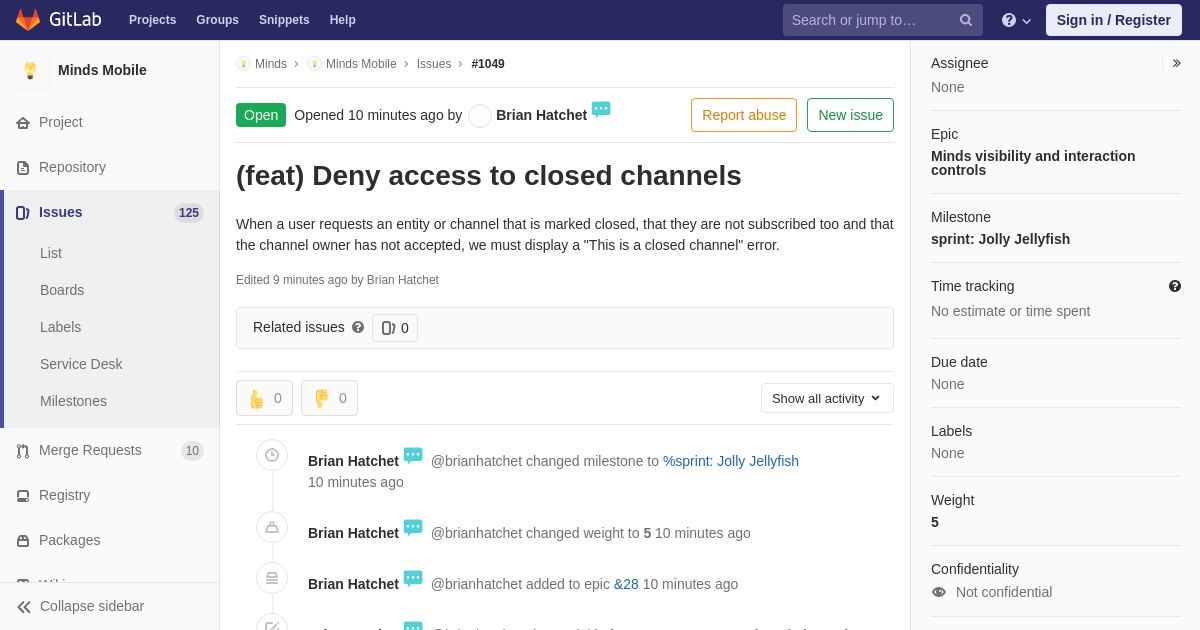Click the New issue button

(x=850, y=115)
